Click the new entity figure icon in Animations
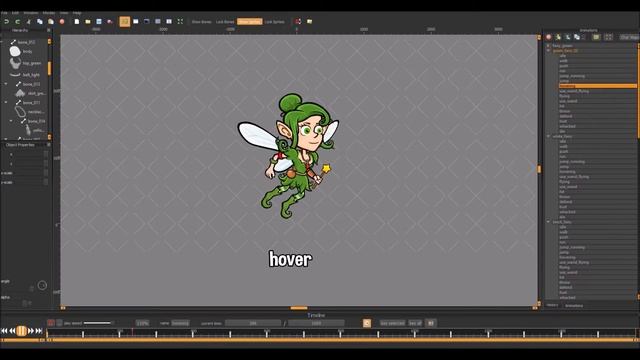640x360 pixels. (558, 37)
